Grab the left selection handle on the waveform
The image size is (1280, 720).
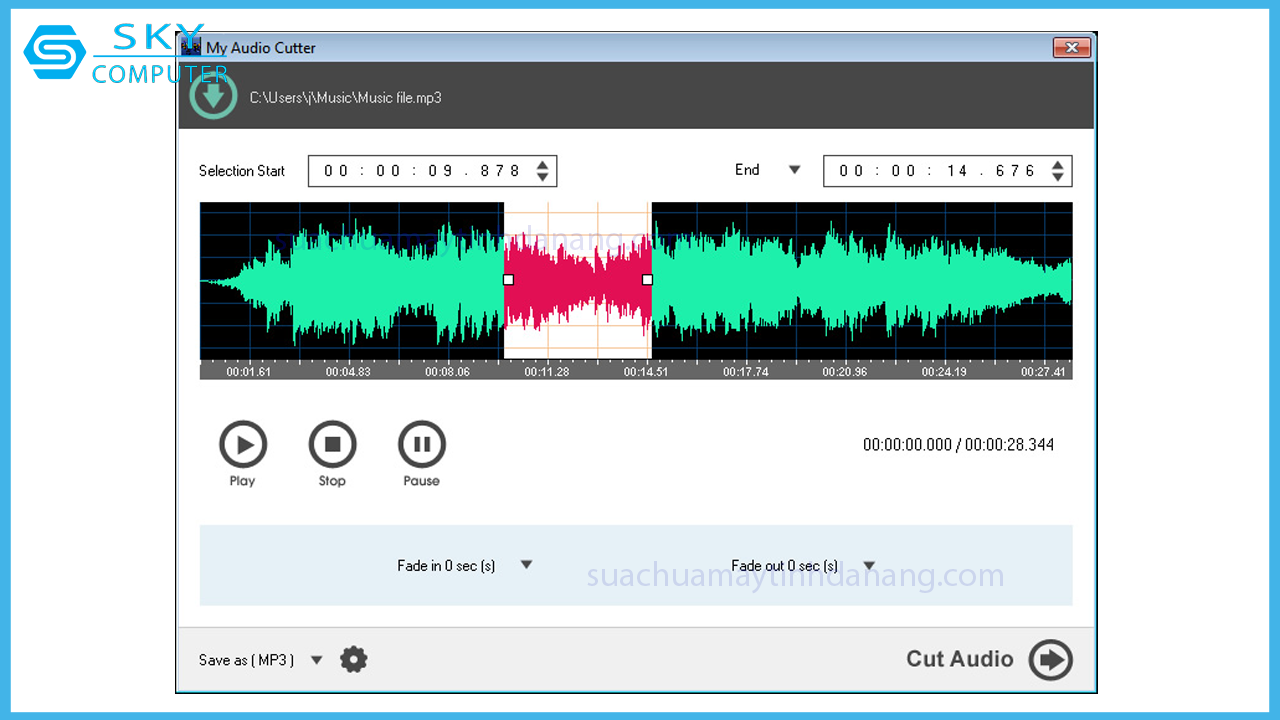pos(508,280)
